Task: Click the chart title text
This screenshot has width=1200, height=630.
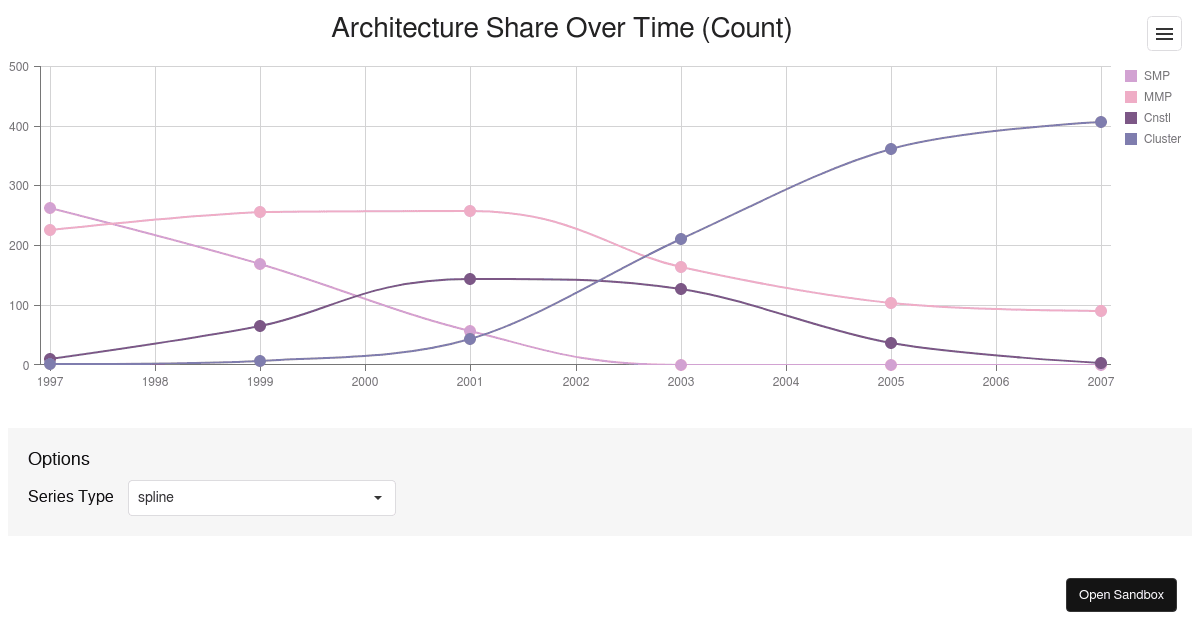Action: 562,28
